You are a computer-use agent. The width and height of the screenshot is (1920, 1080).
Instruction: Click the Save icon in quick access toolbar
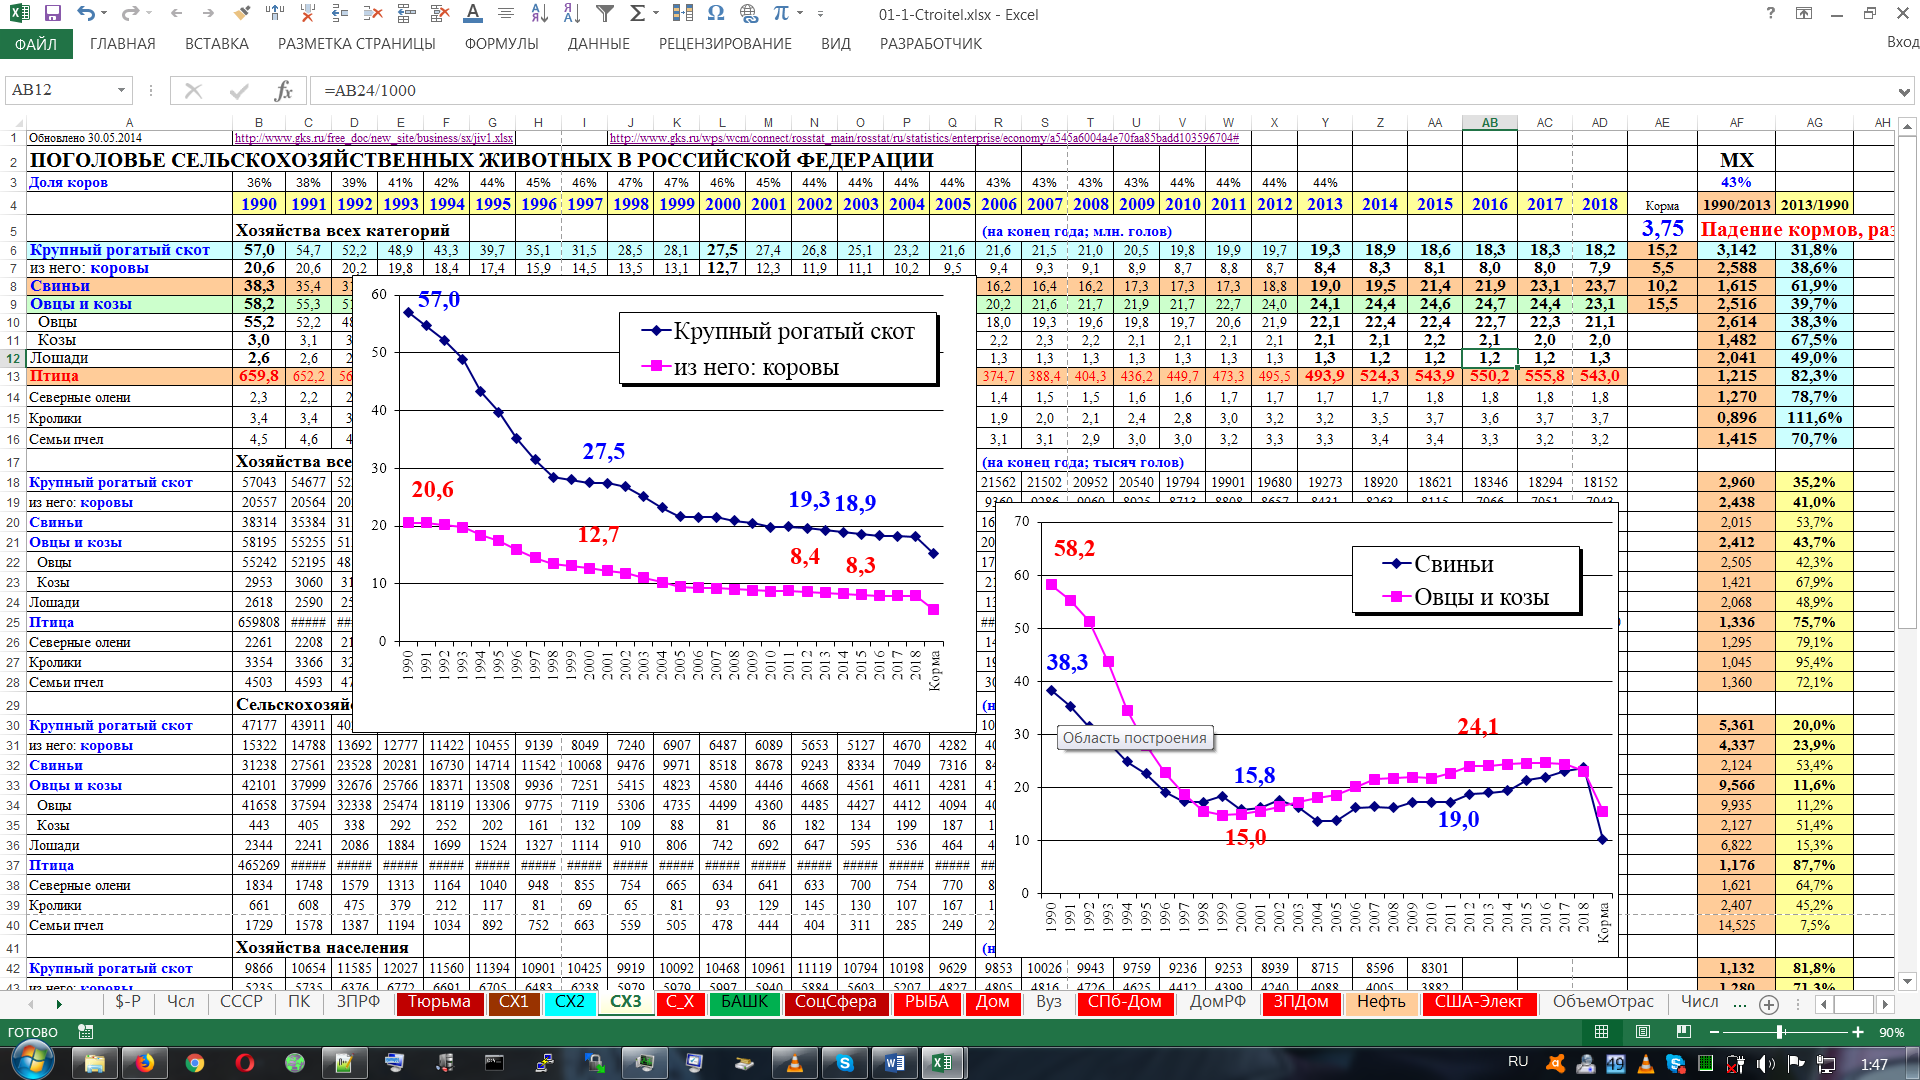pos(53,14)
